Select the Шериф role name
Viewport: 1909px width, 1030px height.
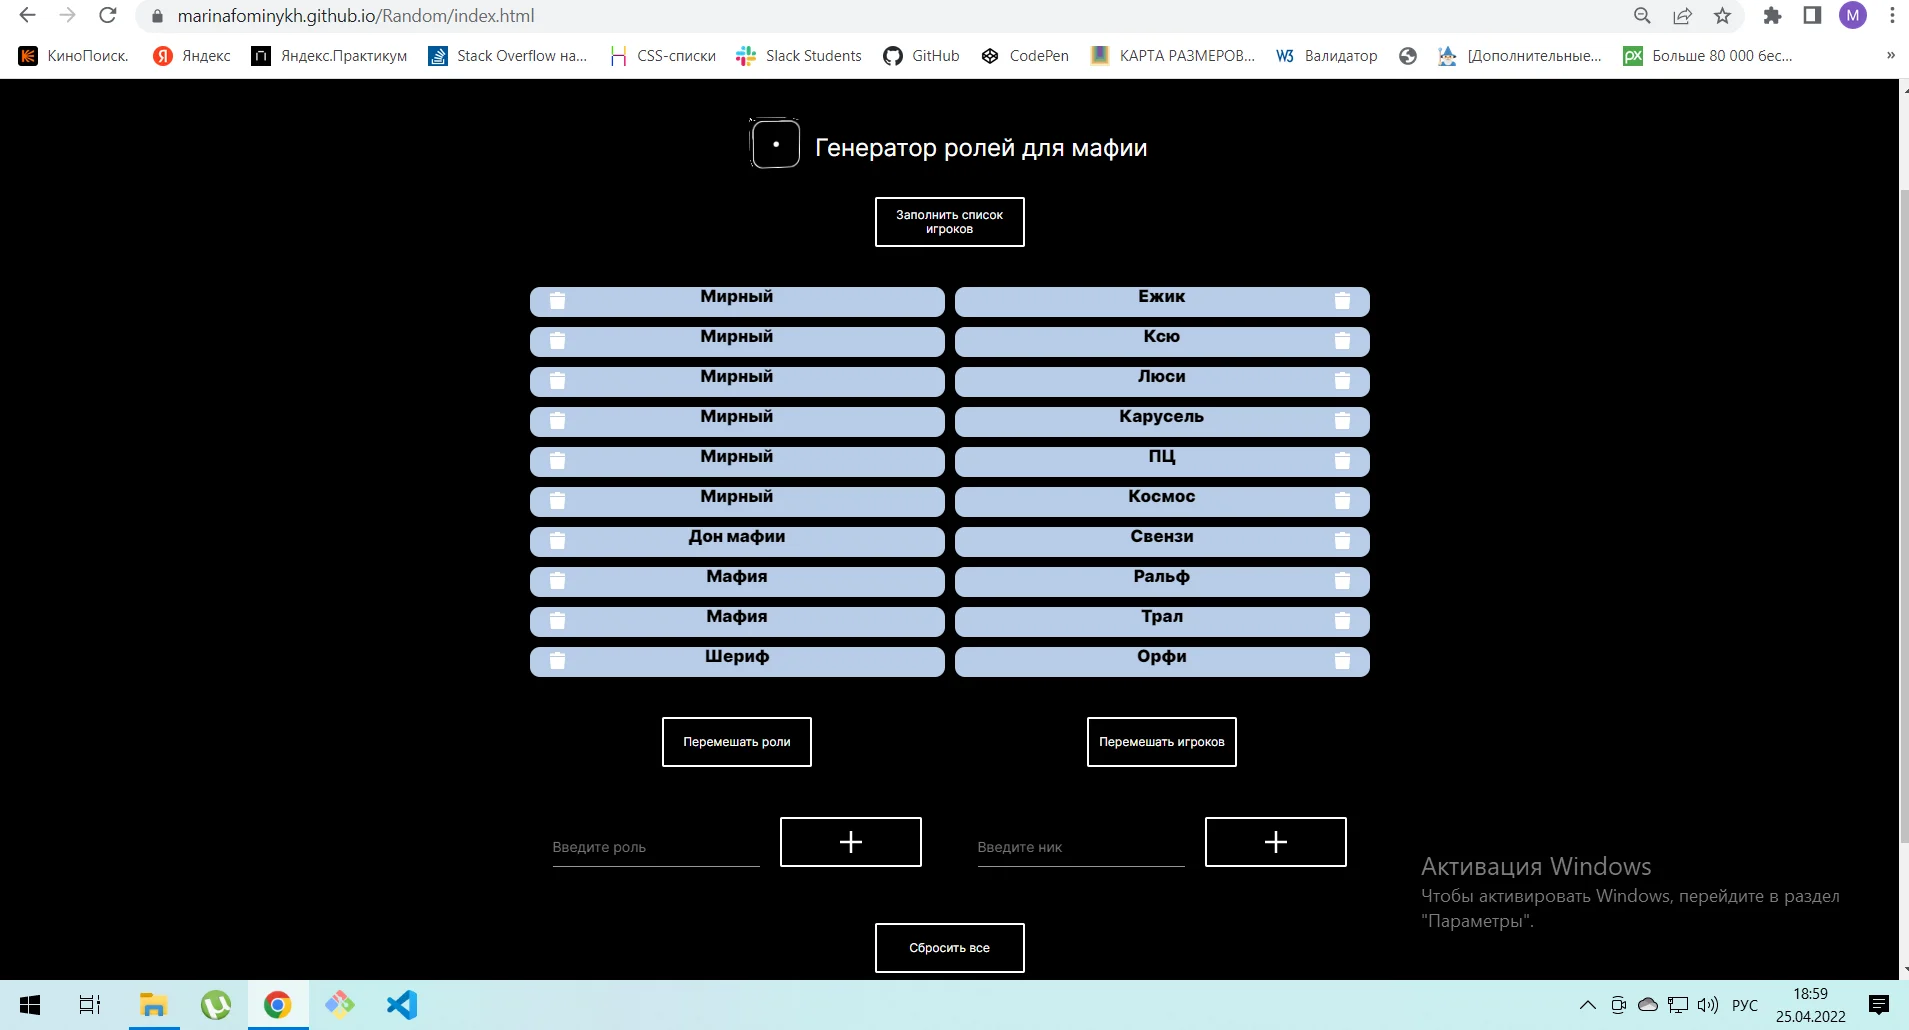click(x=737, y=657)
